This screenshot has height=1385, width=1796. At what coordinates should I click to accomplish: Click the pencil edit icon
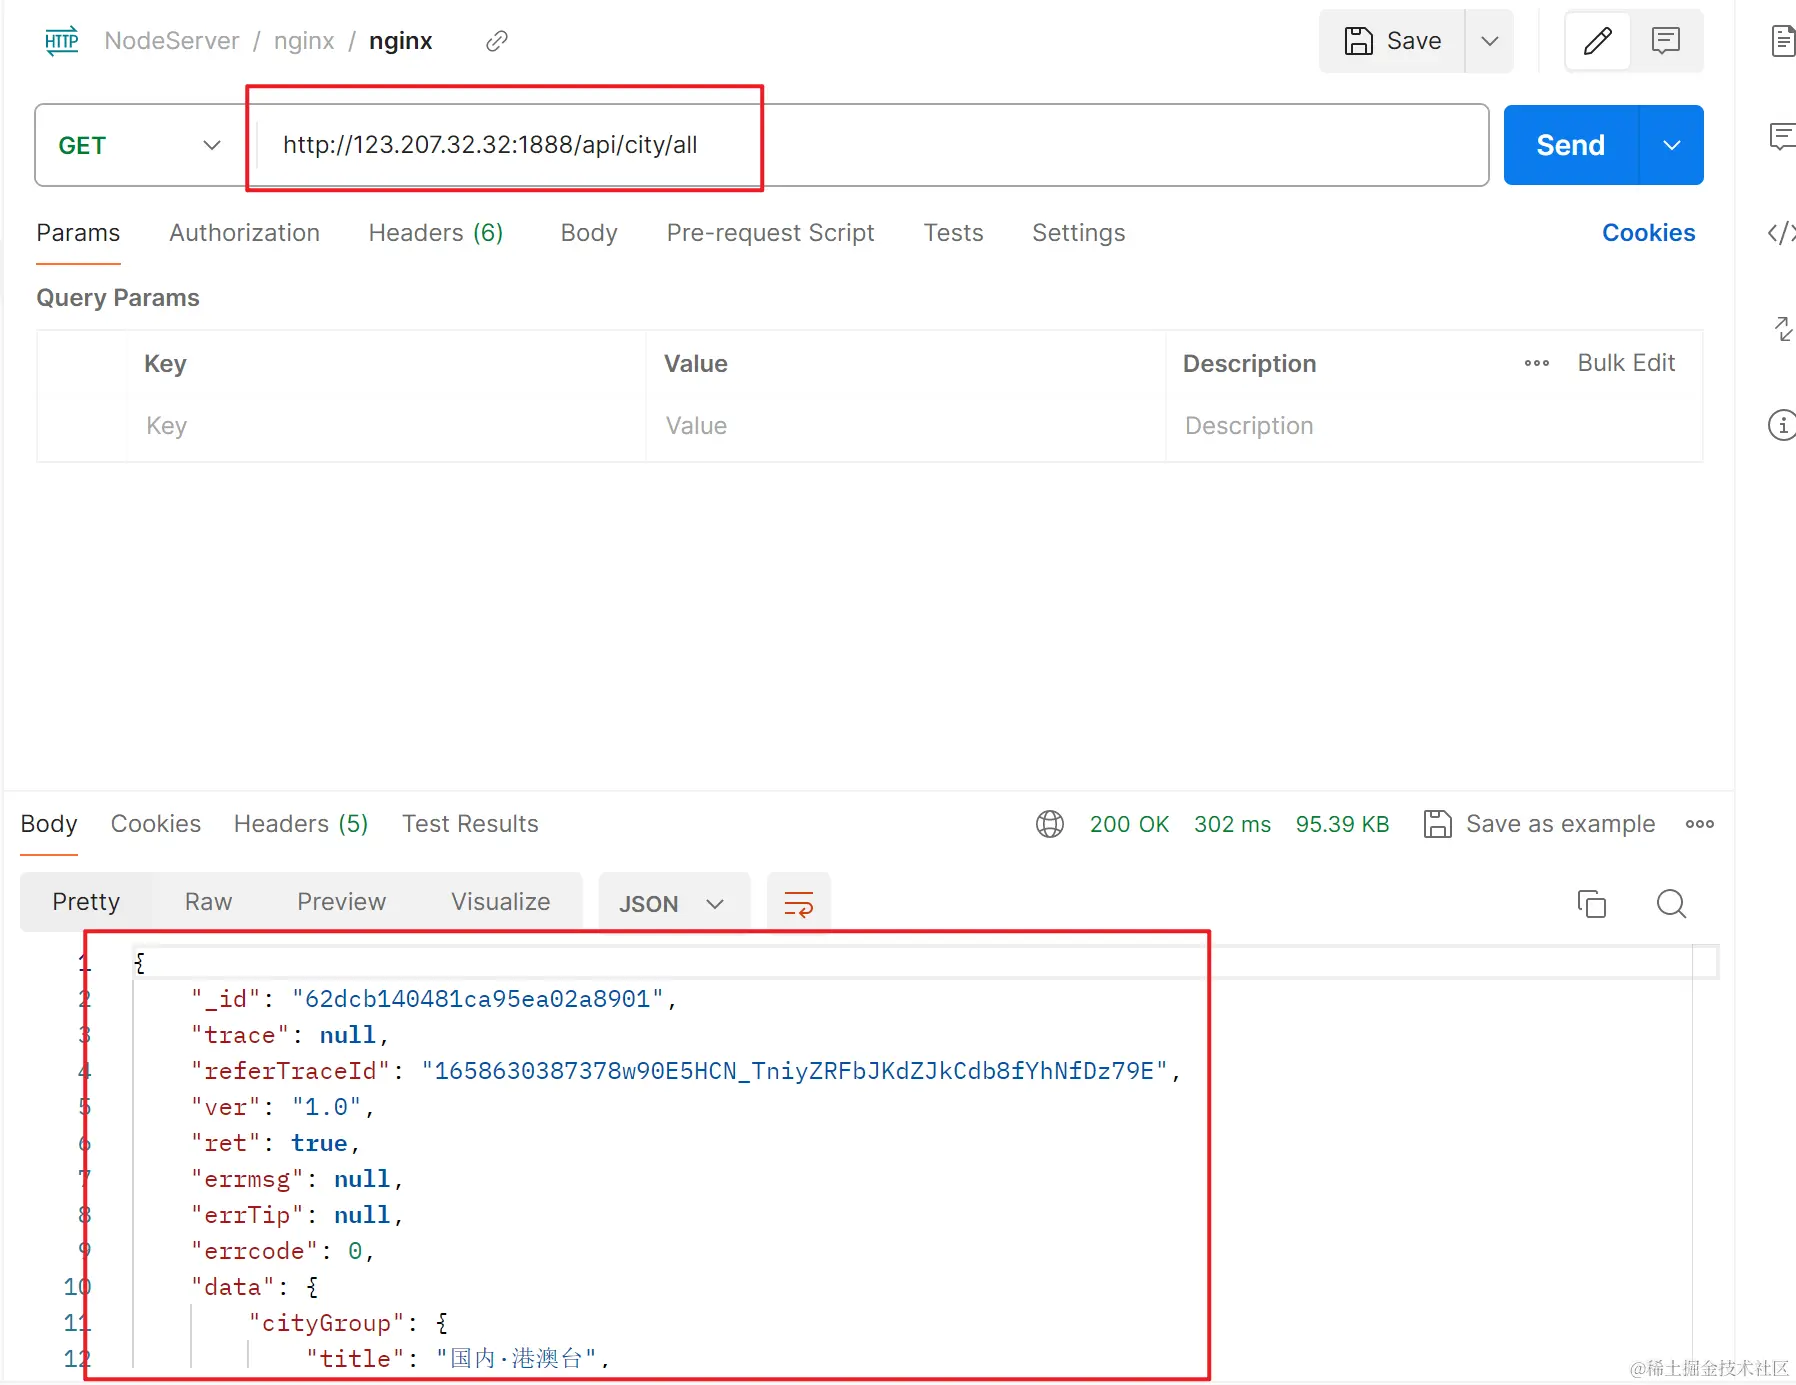point(1598,41)
